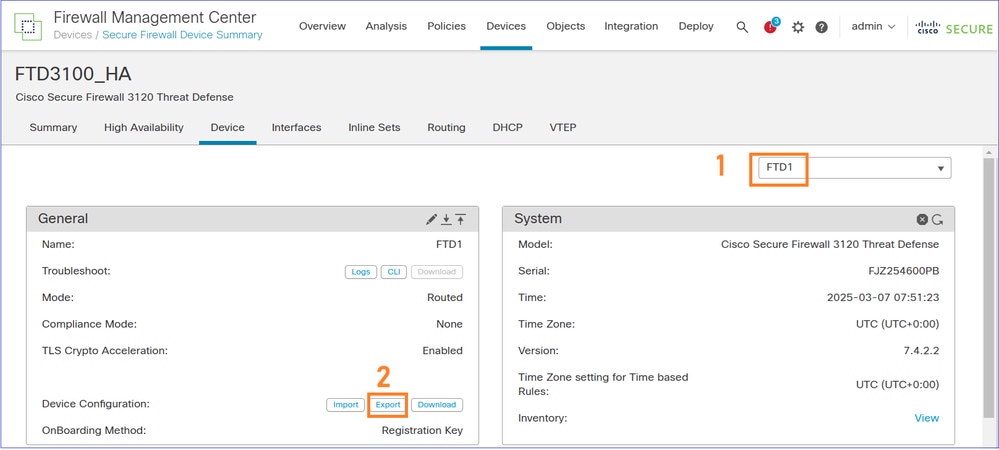This screenshot has height=450, width=999.
Task: Switch to the Interfaces tab
Action: (296, 127)
